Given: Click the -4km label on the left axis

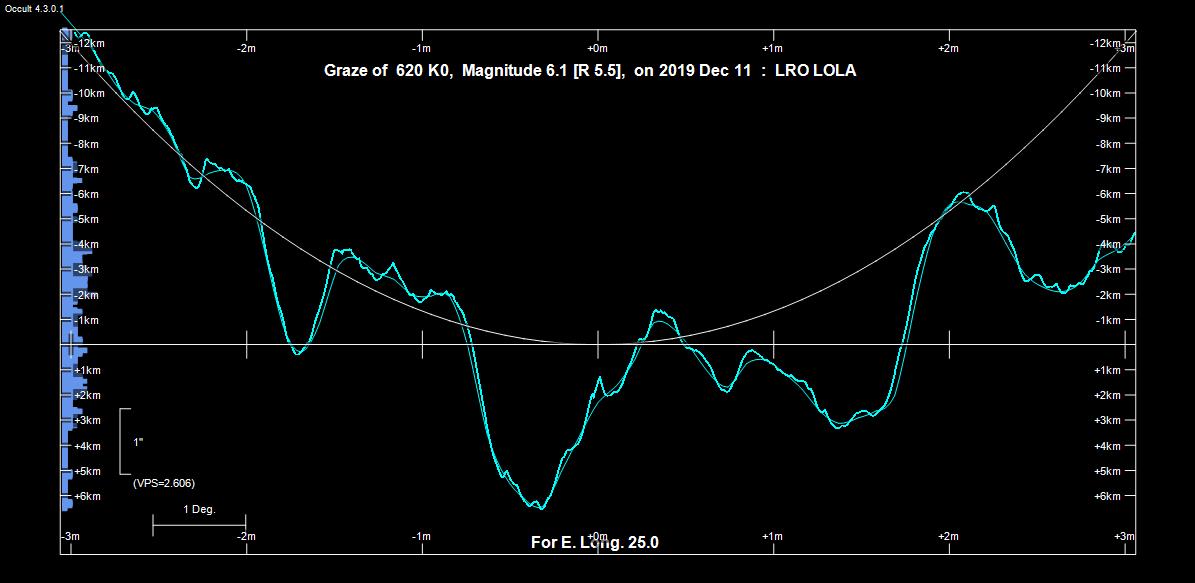Looking at the screenshot, I should 87,244.
